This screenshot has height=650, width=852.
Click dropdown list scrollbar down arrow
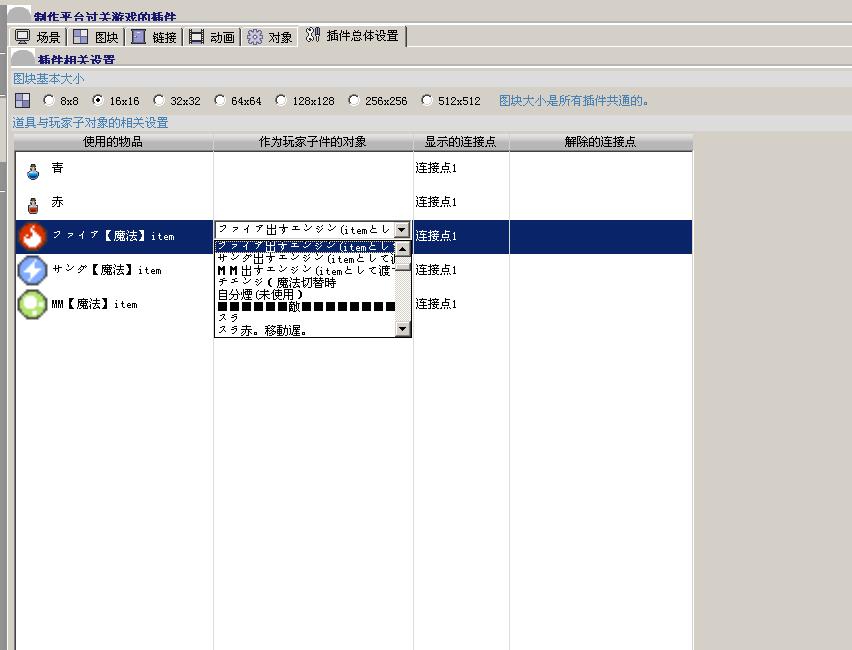[x=402, y=329]
